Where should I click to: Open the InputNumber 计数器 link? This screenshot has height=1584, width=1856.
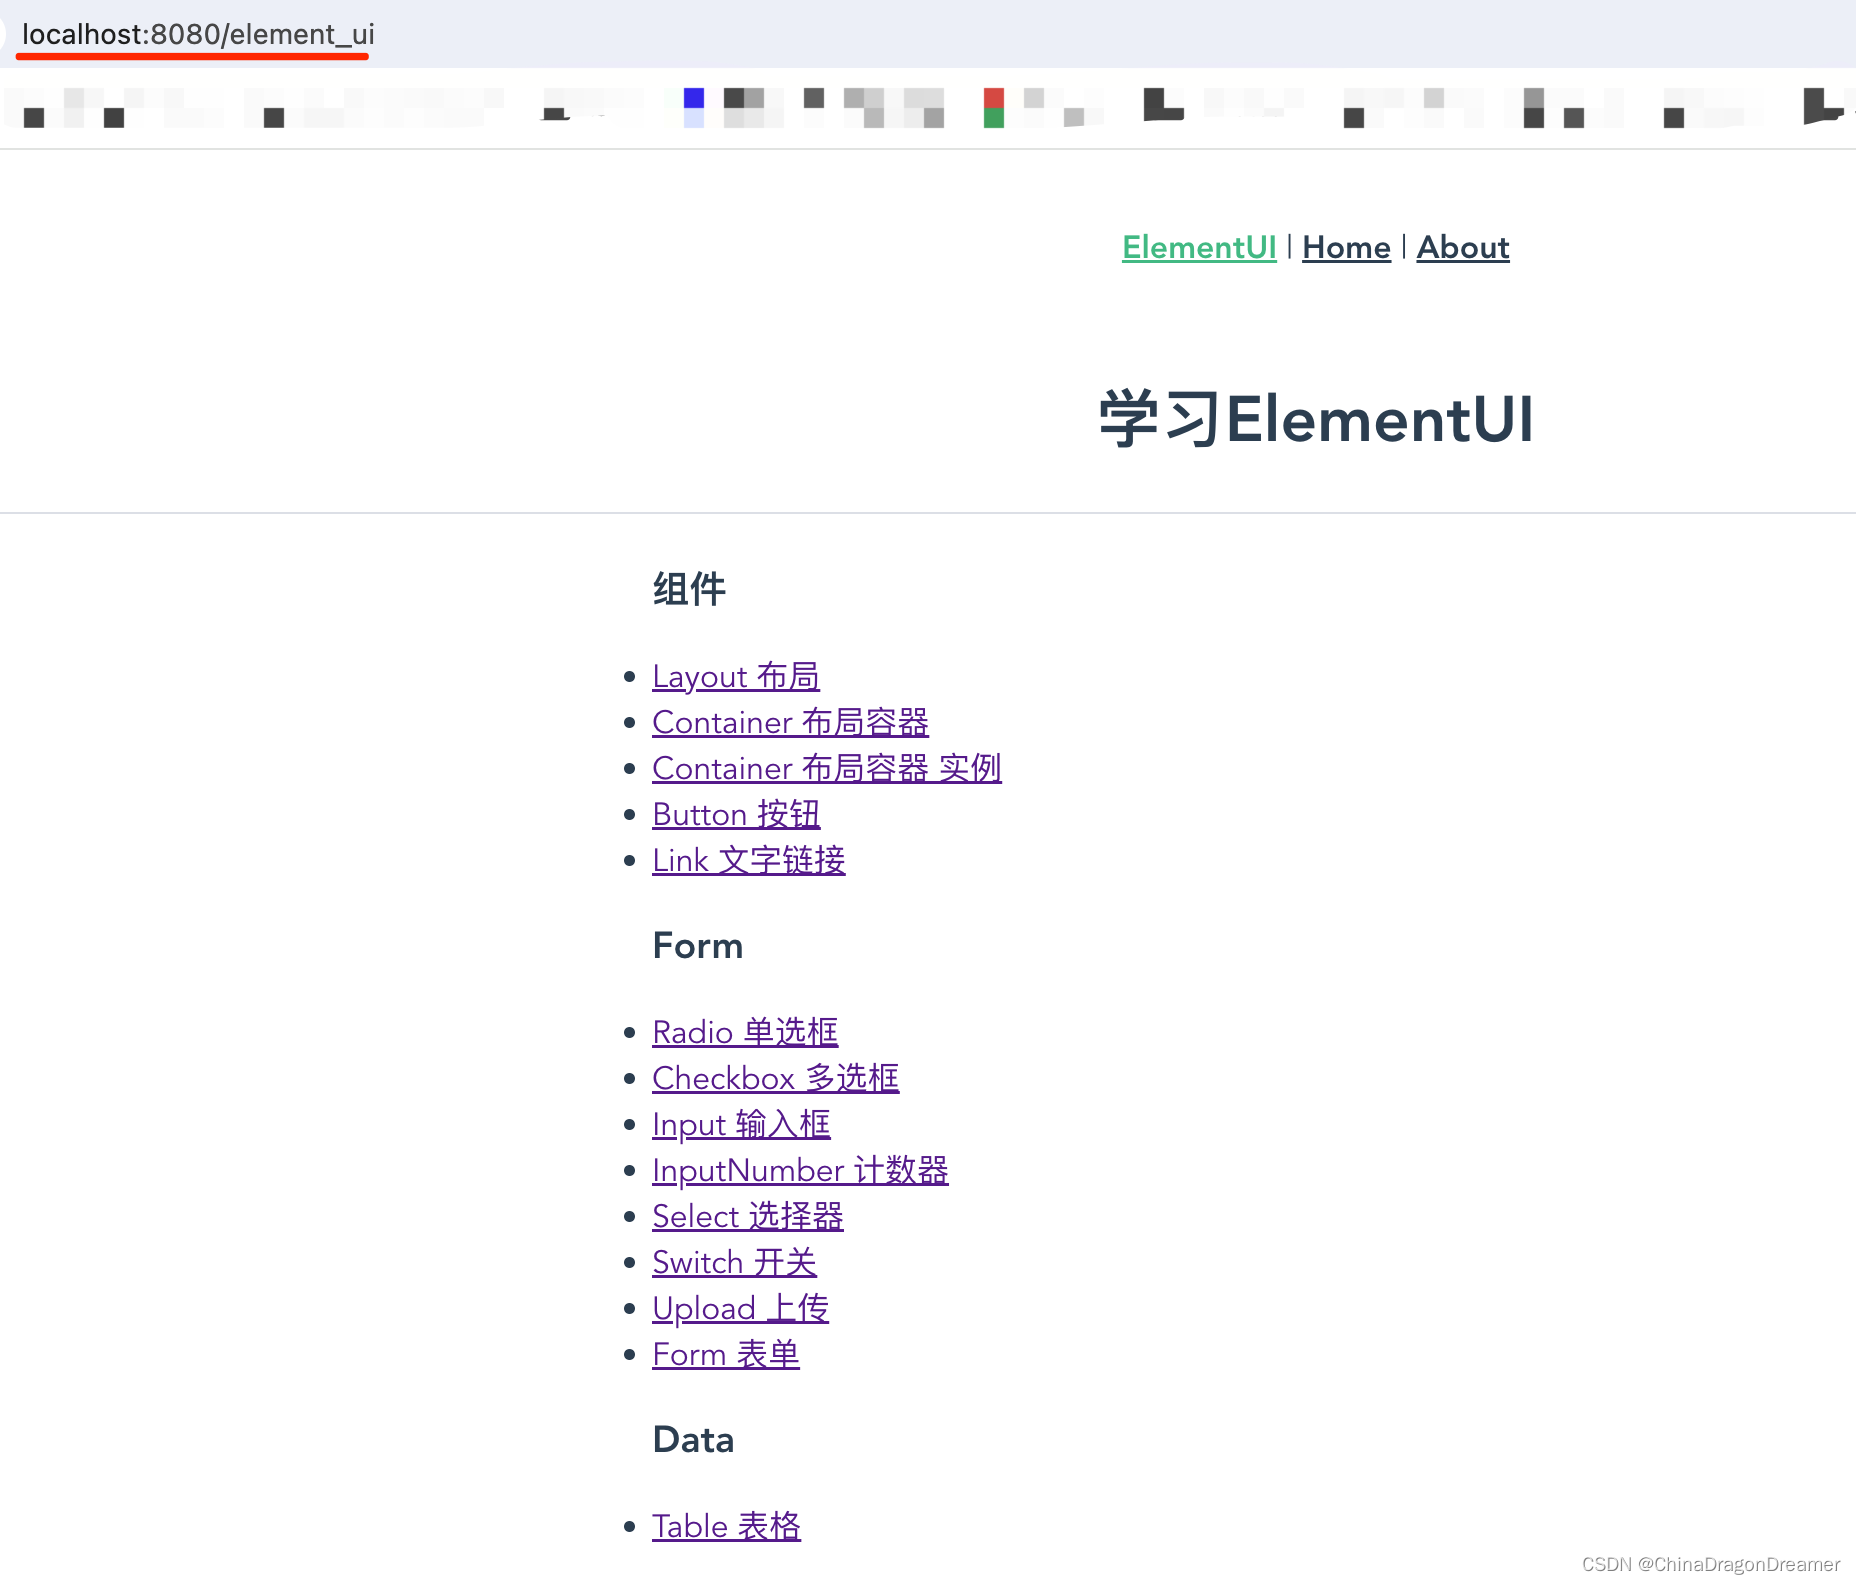click(x=800, y=1171)
